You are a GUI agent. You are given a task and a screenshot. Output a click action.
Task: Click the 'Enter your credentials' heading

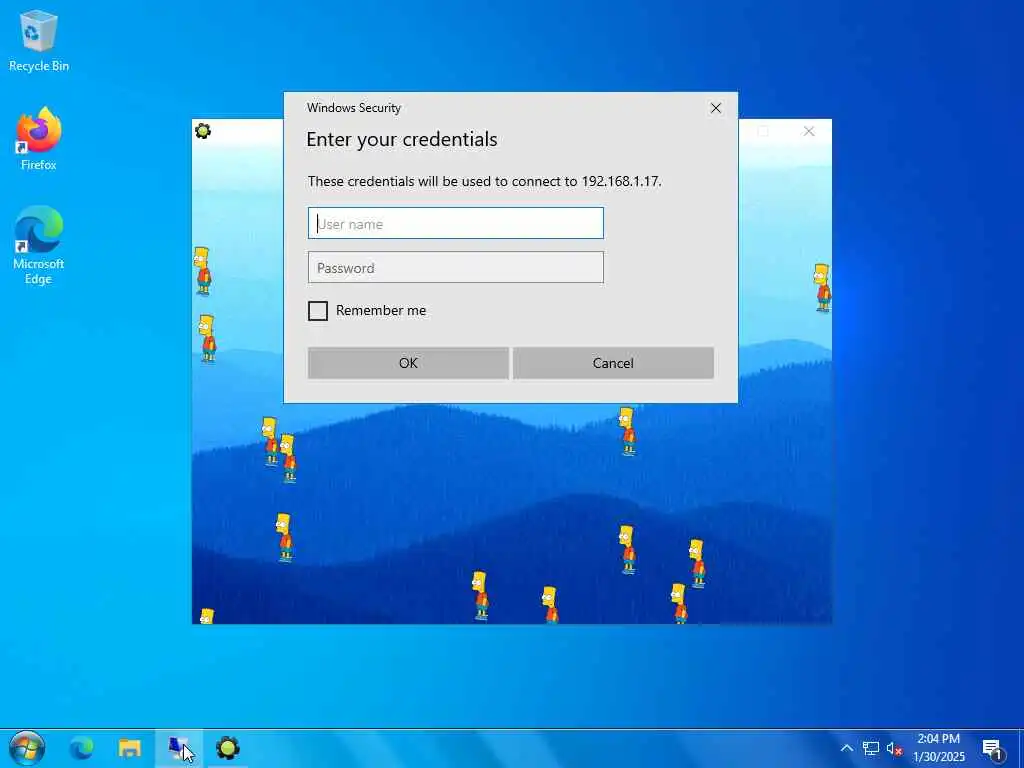pyautogui.click(x=402, y=139)
